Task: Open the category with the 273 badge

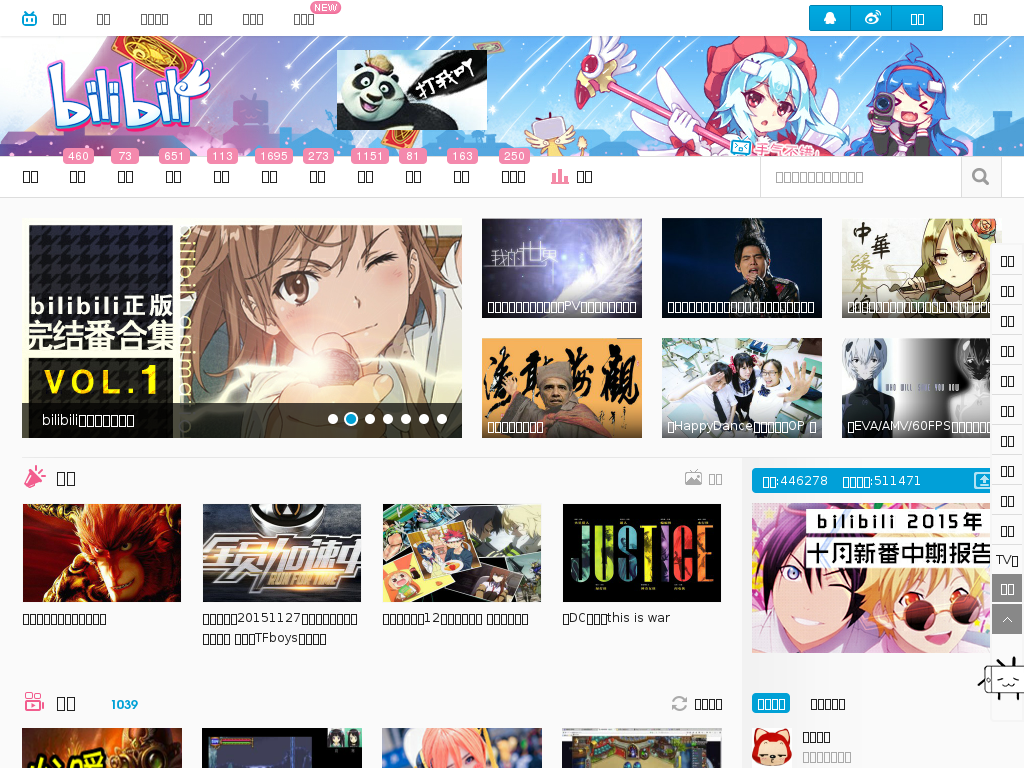Action: (x=317, y=176)
